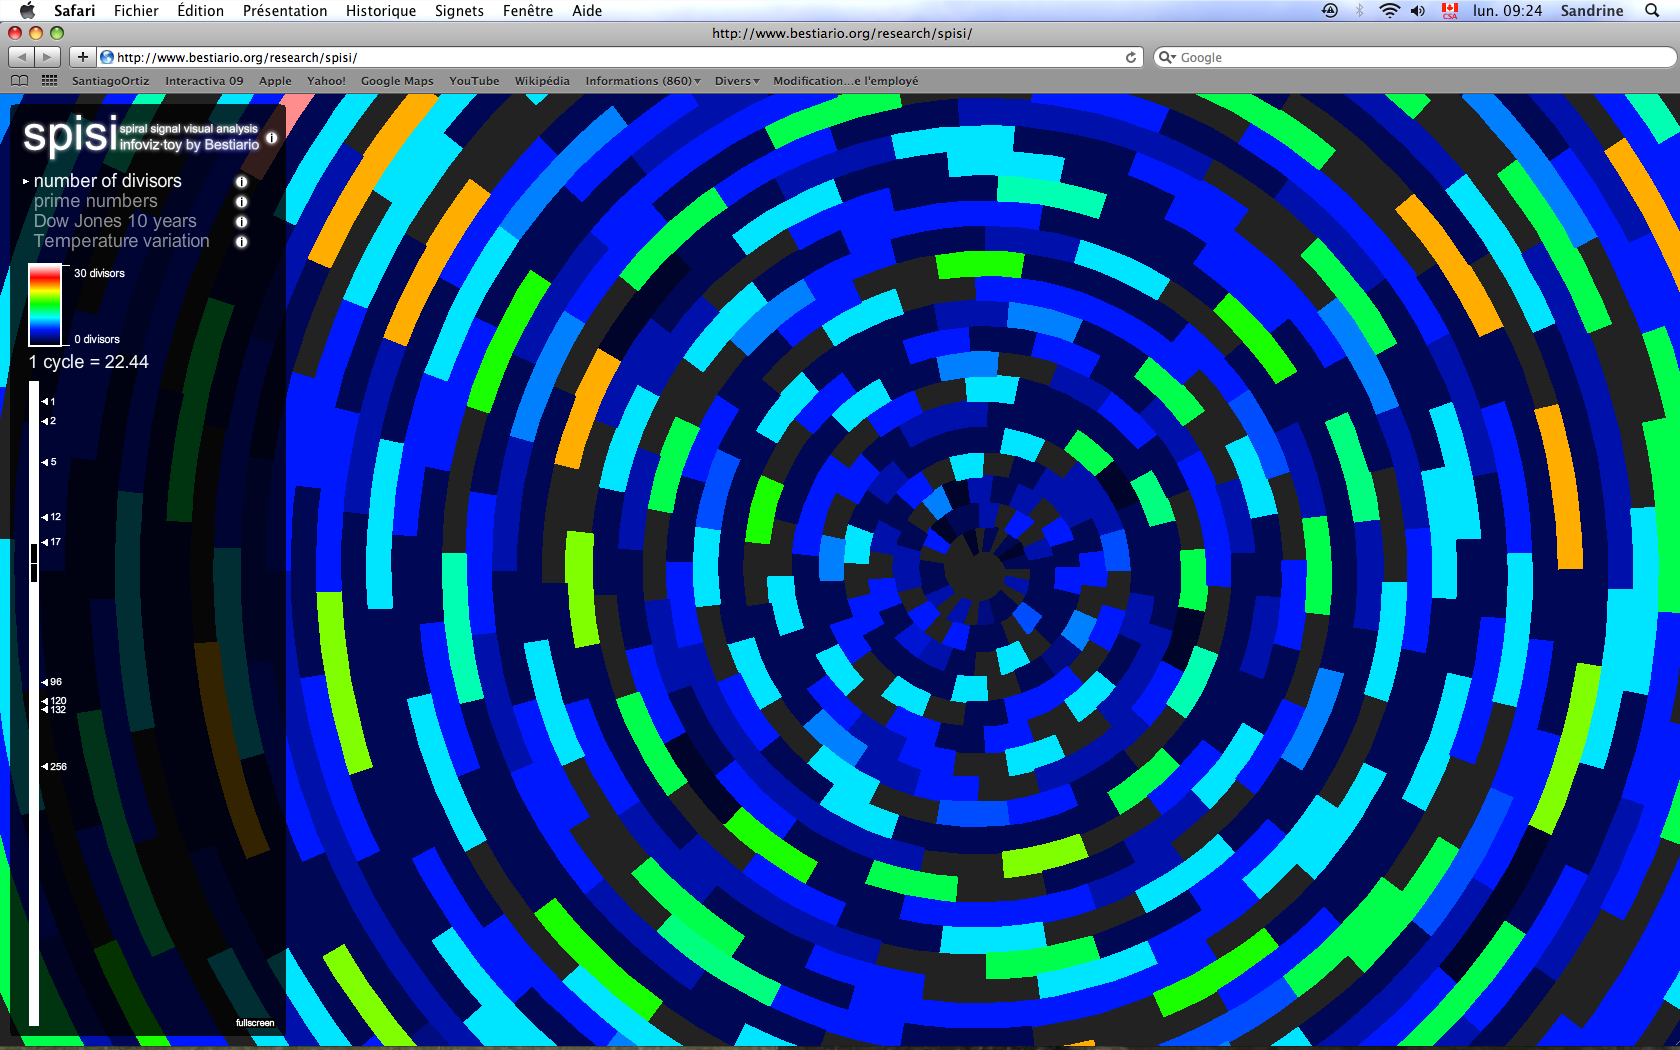
Task: Open the Signets menu
Action: pyautogui.click(x=459, y=11)
